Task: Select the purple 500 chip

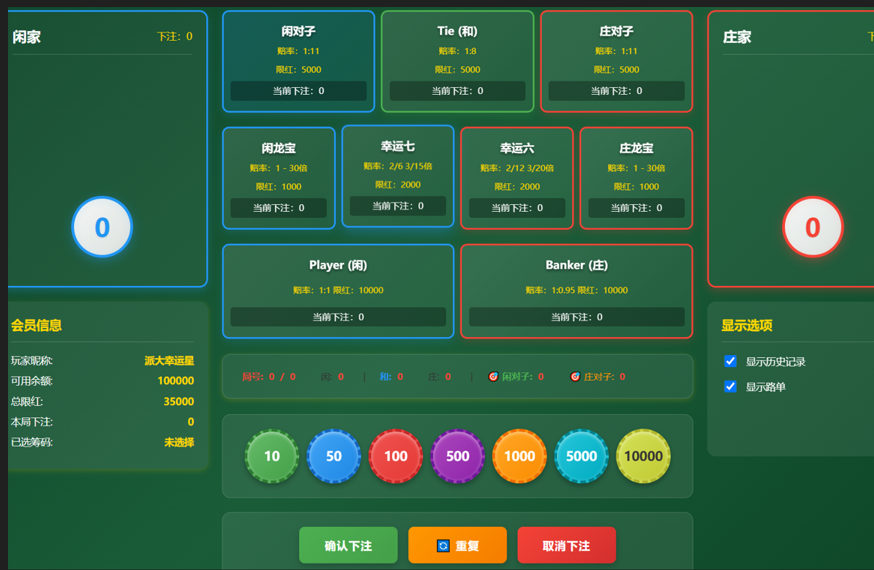Action: tap(458, 456)
